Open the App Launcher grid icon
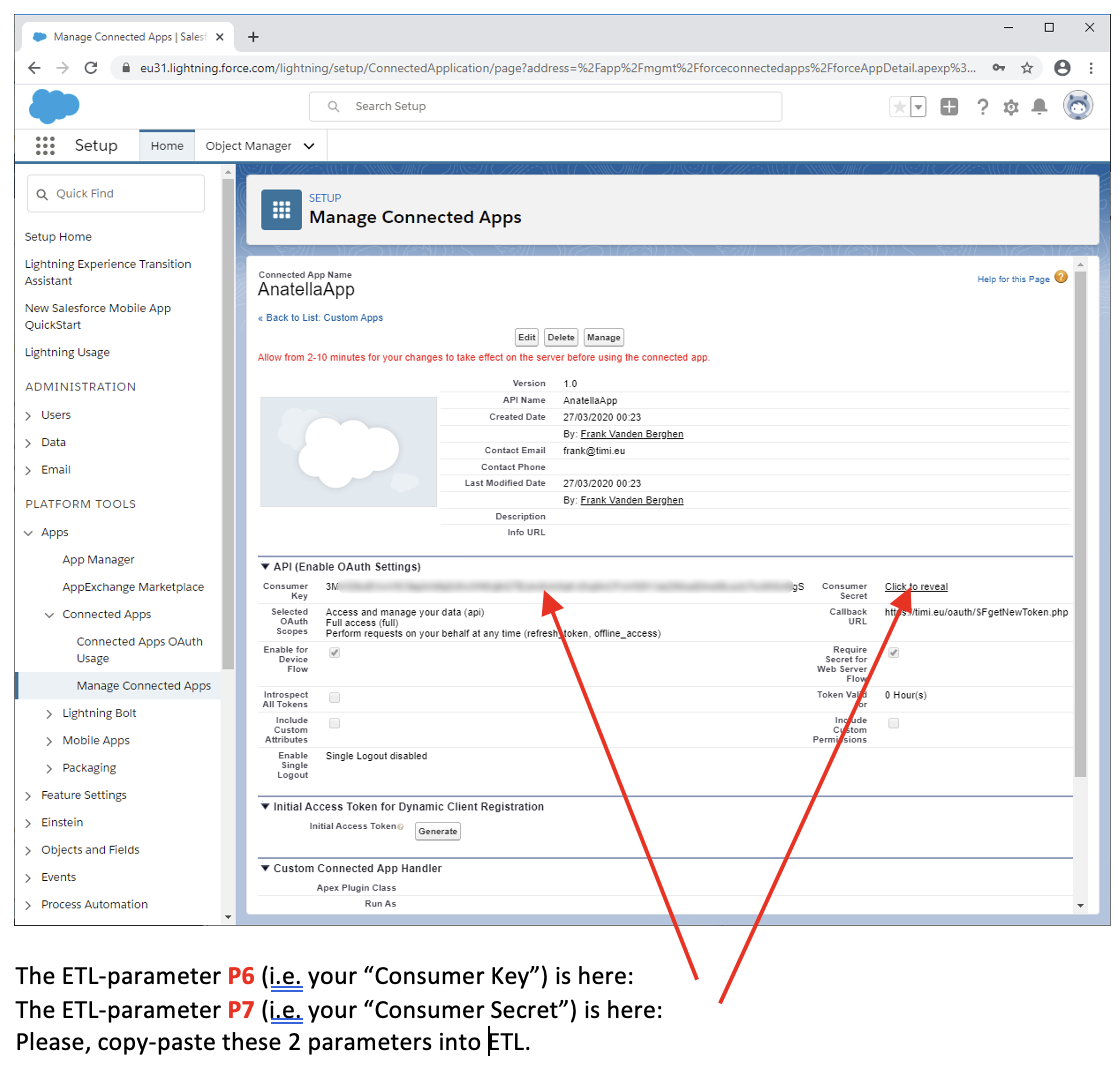Image resolution: width=1120 pixels, height=1080 pixels. [44, 146]
